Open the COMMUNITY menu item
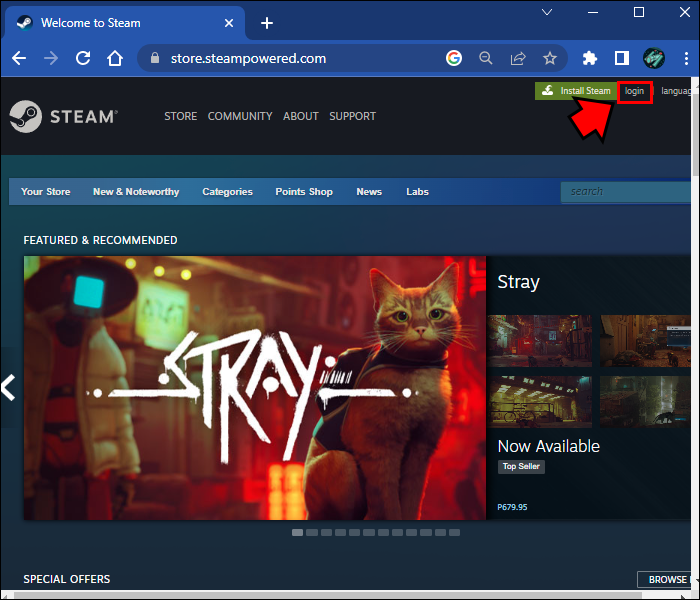 (240, 116)
